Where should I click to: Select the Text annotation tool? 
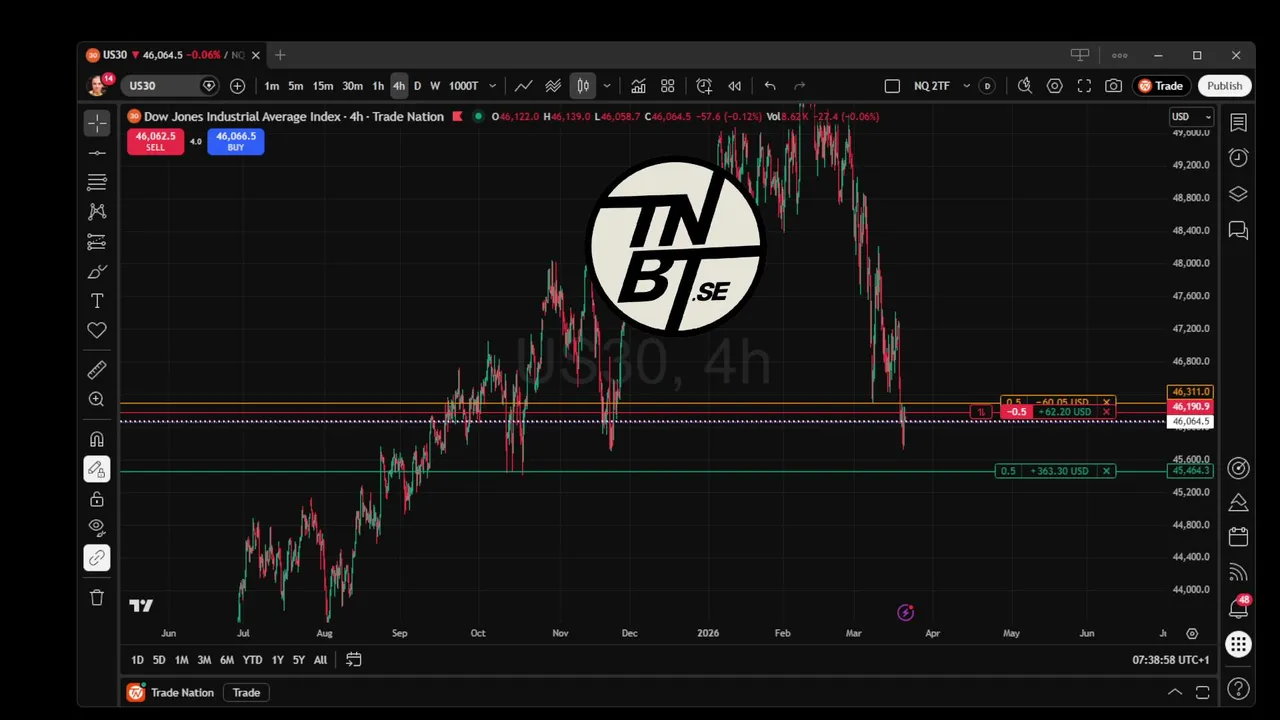[x=97, y=301]
